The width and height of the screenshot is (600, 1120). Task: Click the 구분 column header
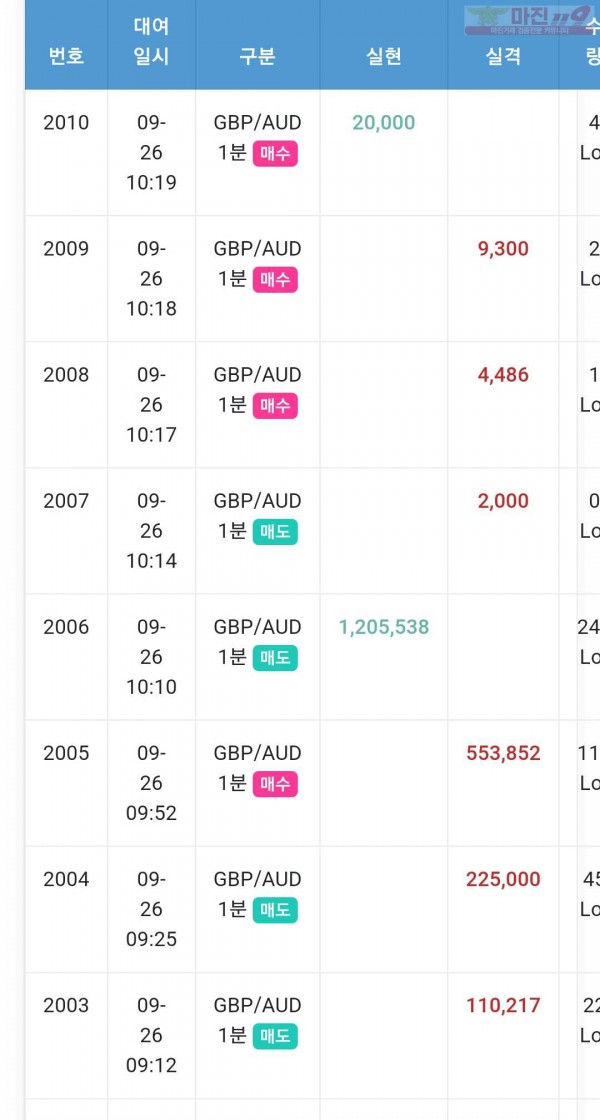coord(257,56)
